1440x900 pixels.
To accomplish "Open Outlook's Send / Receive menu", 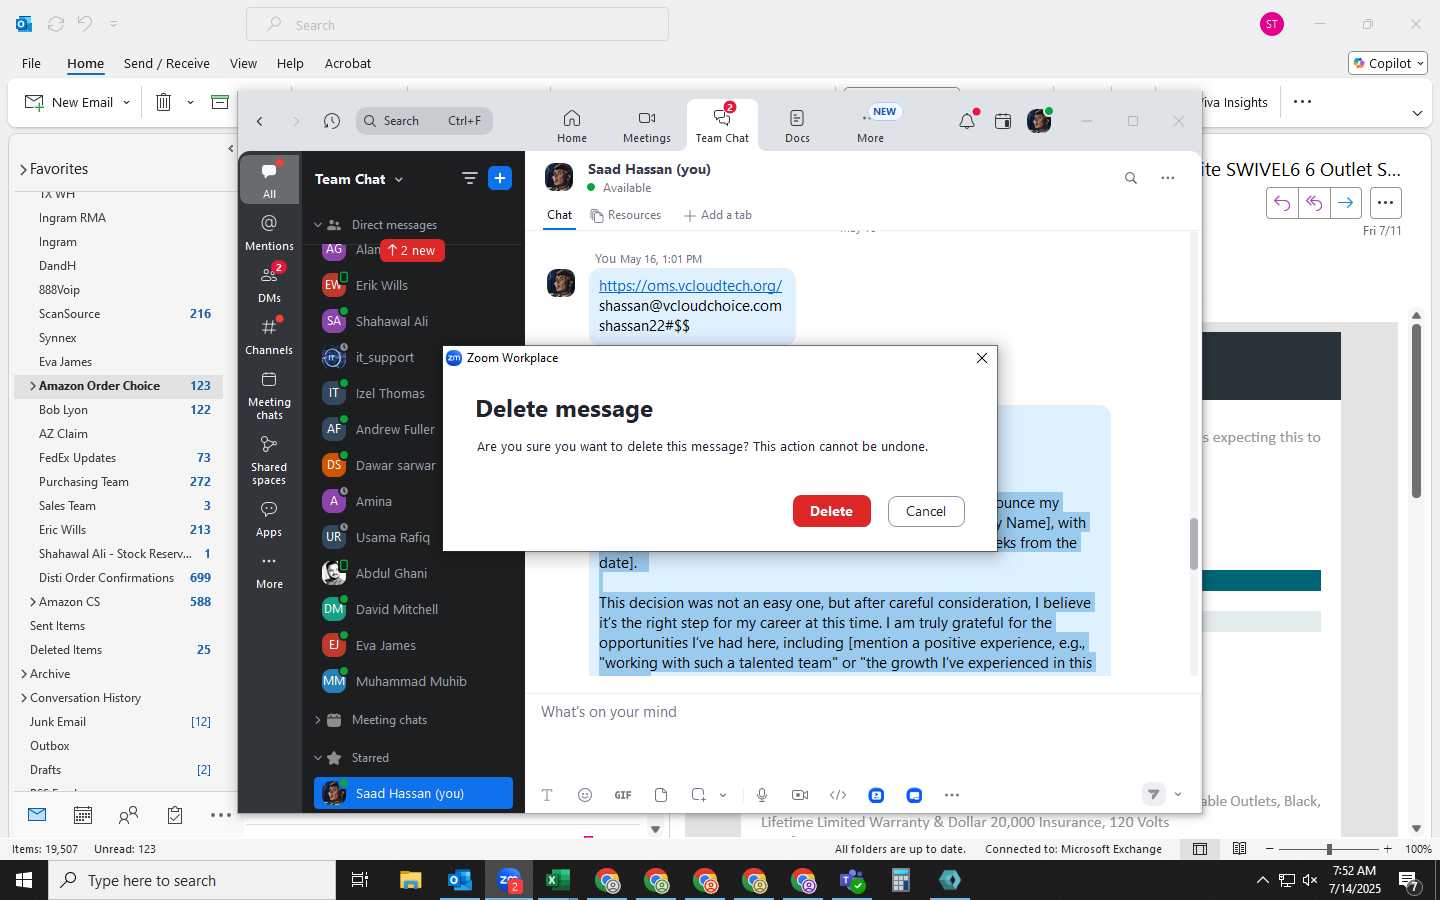I will (167, 63).
